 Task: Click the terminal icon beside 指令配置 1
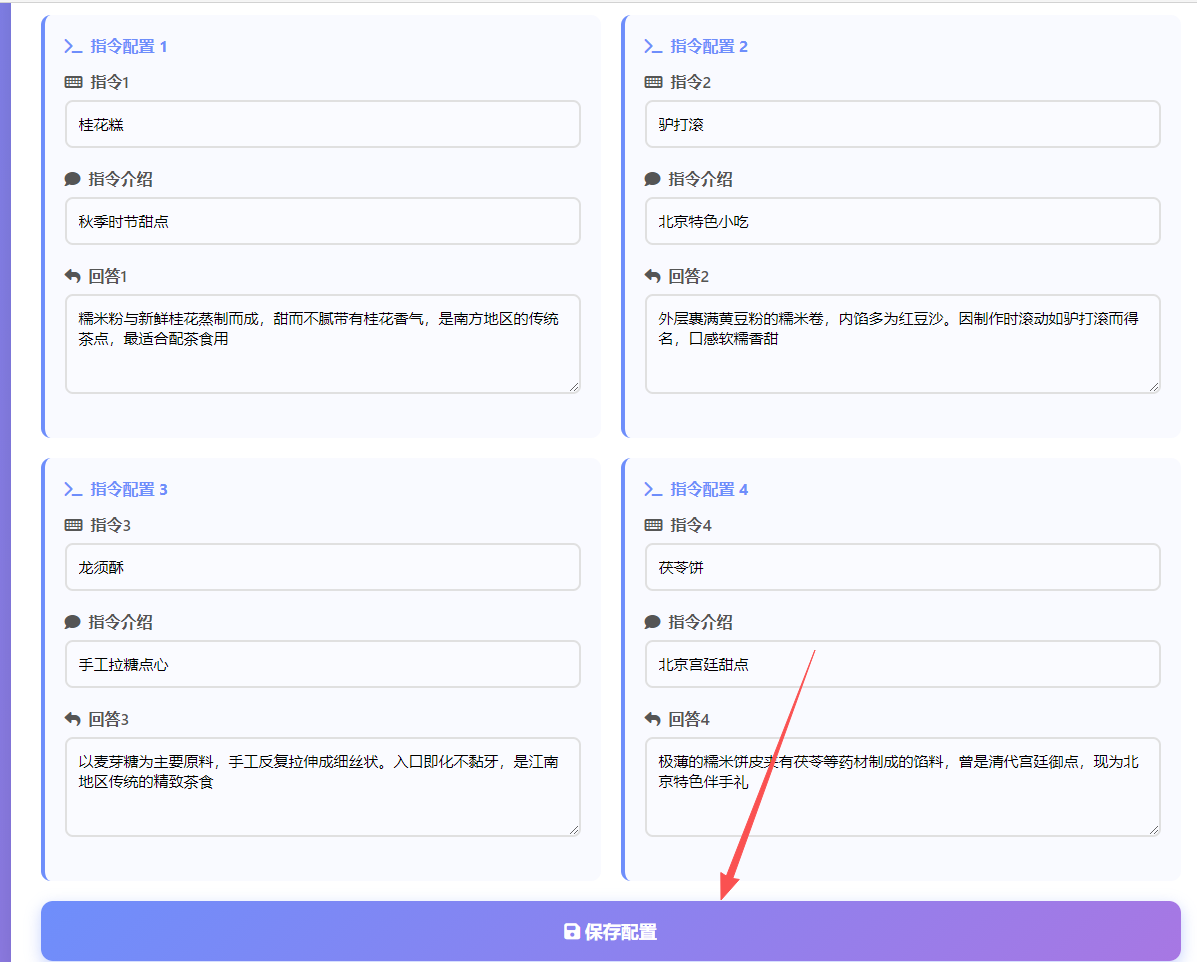point(71,46)
